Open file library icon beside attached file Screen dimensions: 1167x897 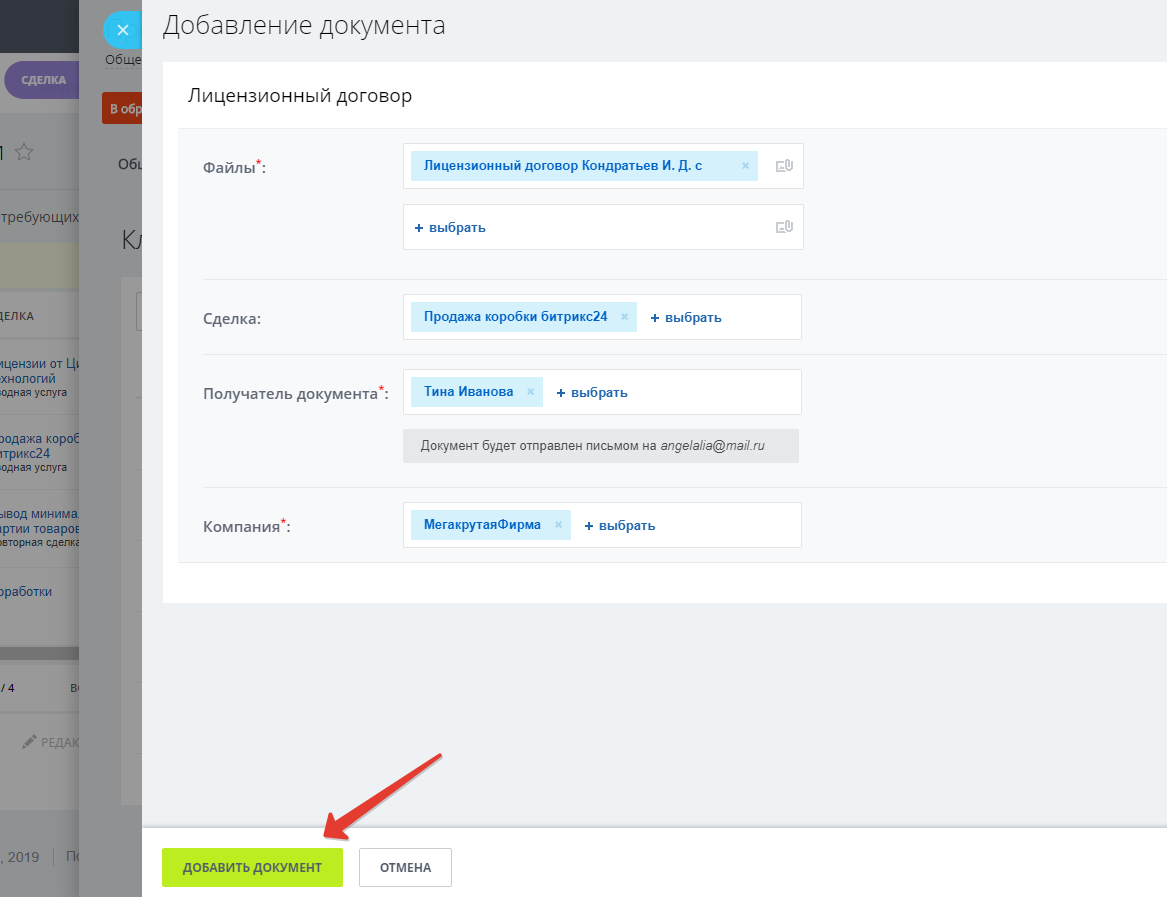784,166
